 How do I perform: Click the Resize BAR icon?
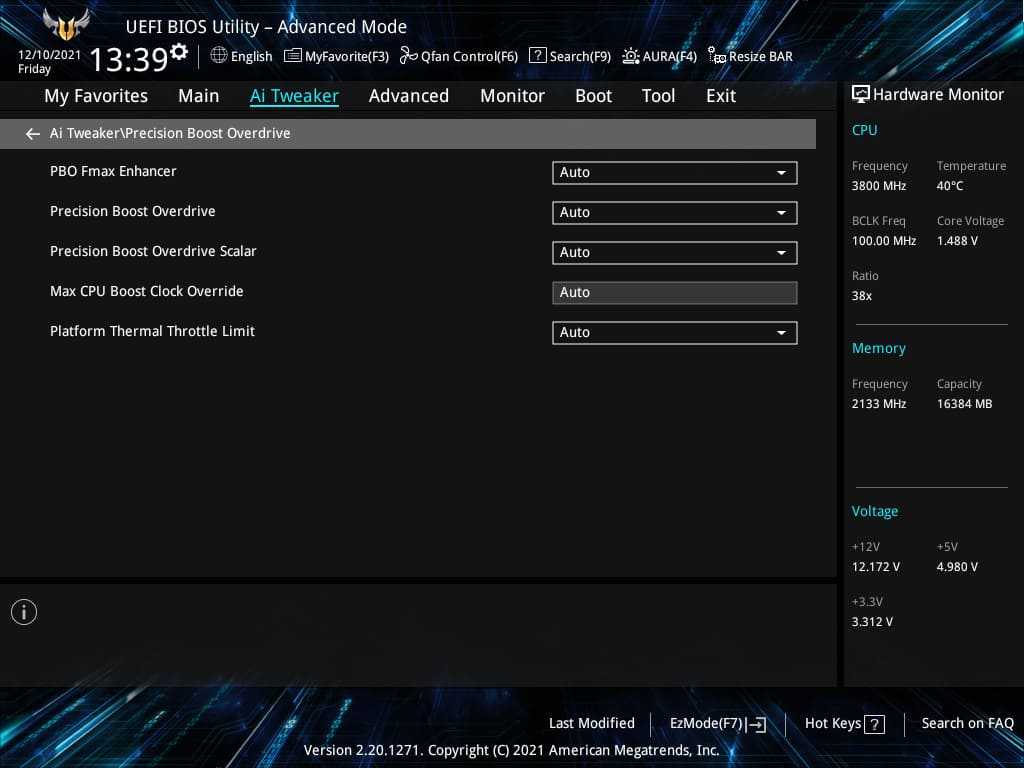click(716, 56)
